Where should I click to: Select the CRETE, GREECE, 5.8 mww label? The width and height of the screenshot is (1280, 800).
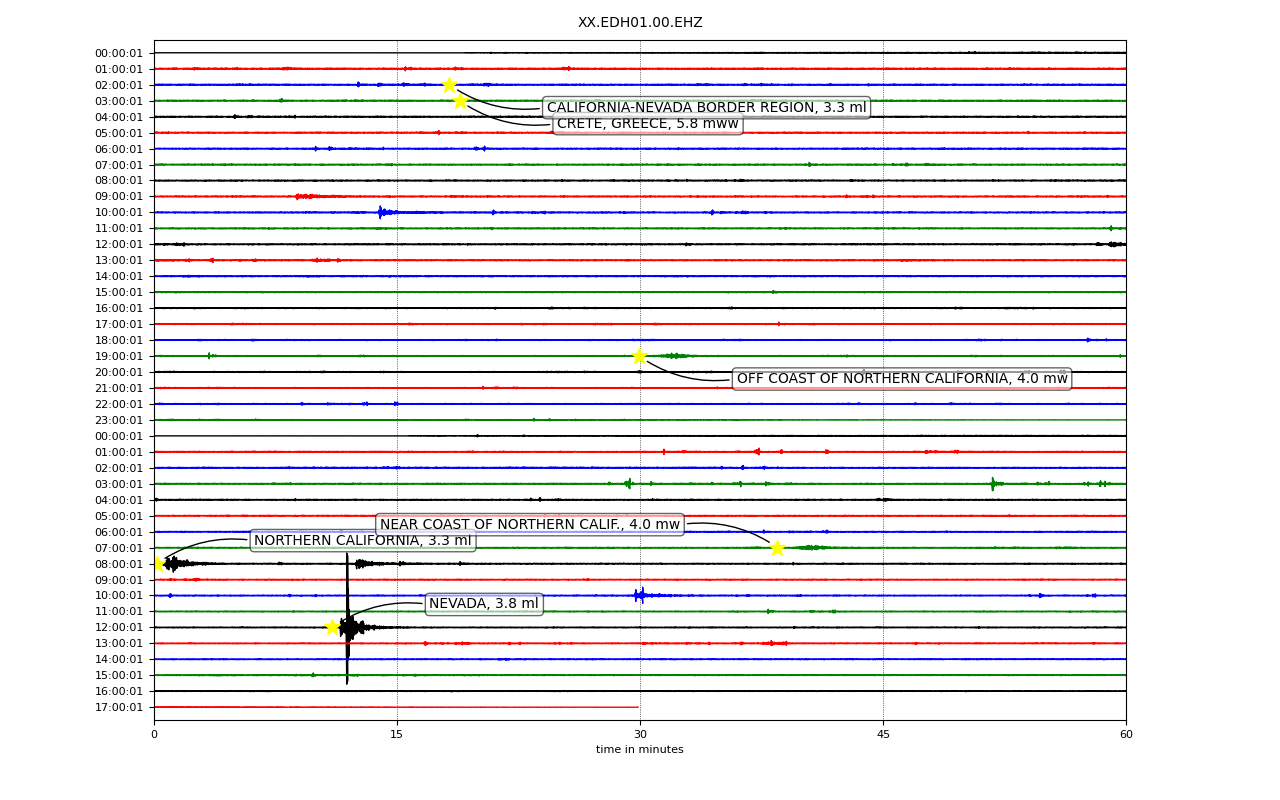point(647,124)
